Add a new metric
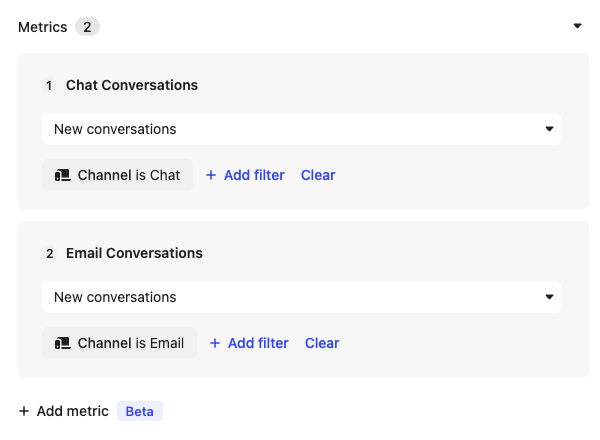The height and width of the screenshot is (440, 600). click(64, 411)
